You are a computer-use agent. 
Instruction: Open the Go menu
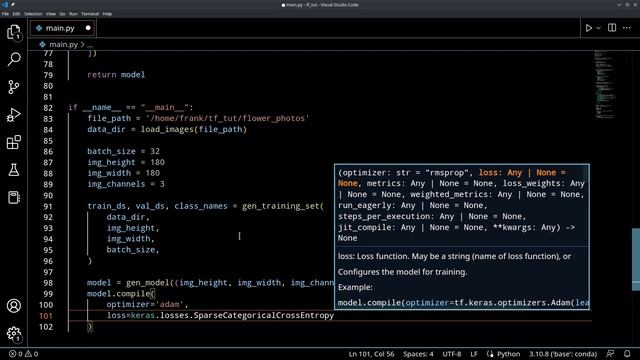[62, 13]
